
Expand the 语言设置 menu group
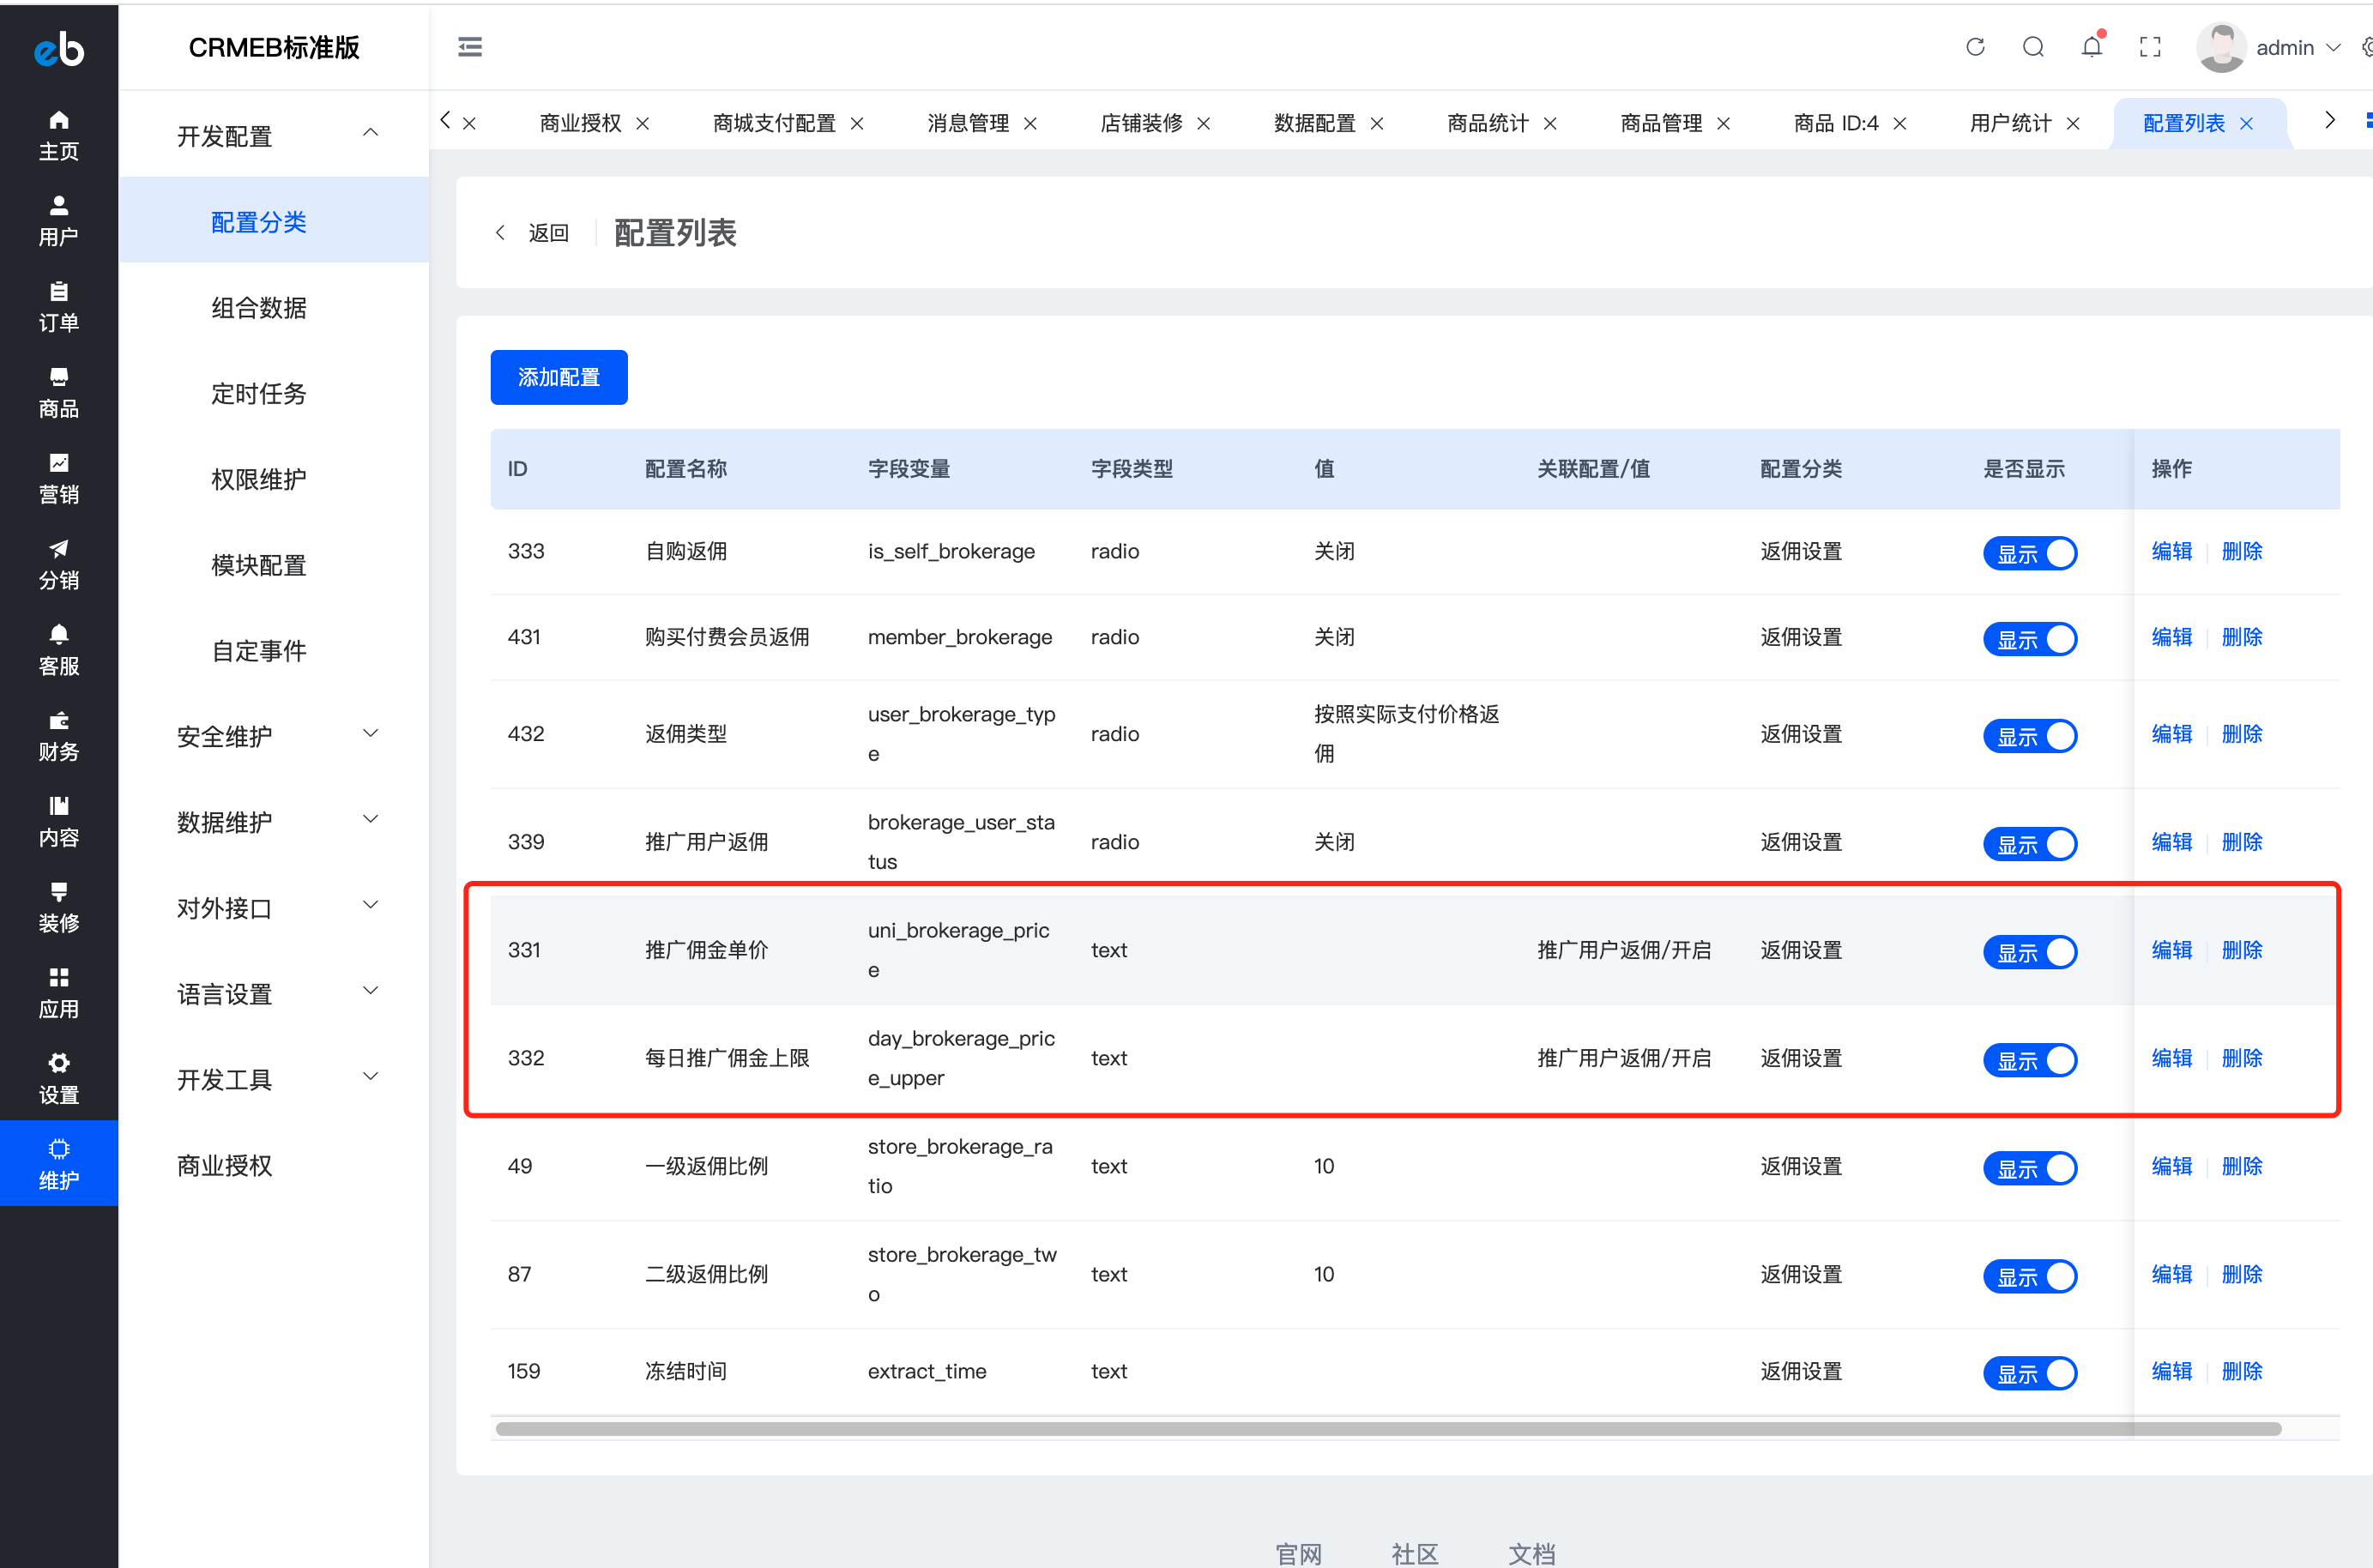click(x=274, y=994)
